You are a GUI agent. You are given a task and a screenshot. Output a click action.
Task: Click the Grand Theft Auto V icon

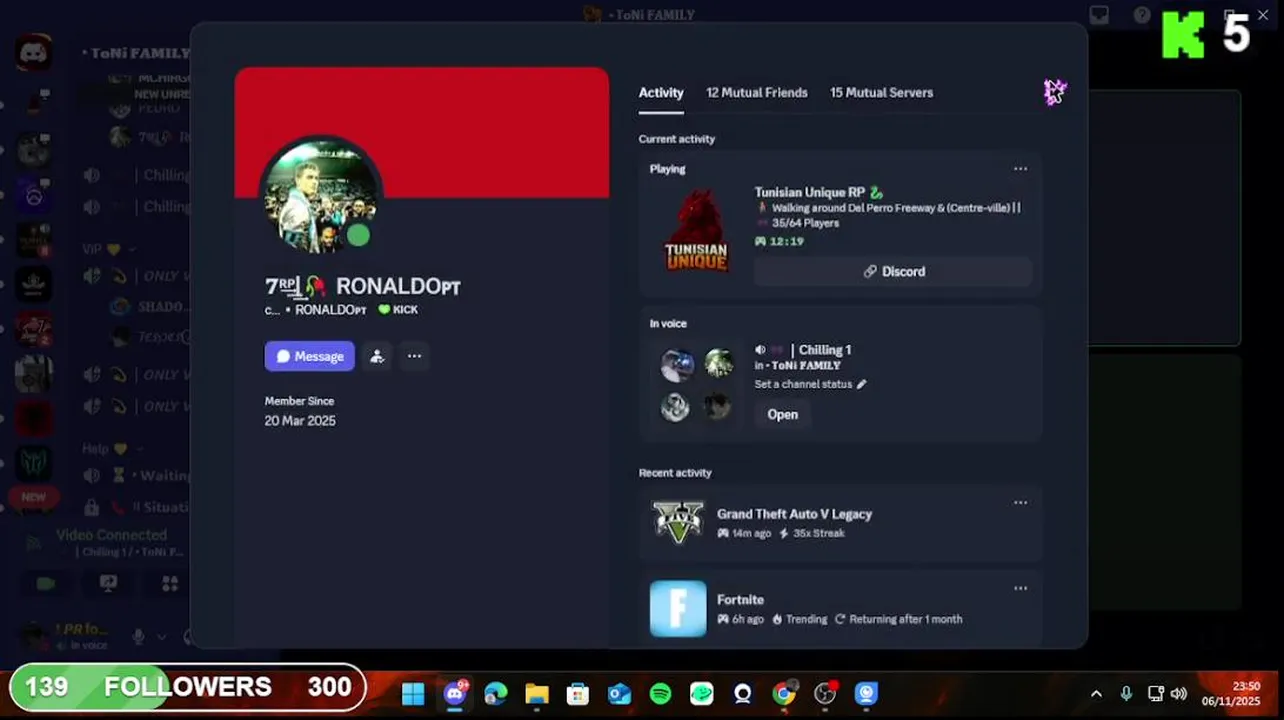[678, 522]
